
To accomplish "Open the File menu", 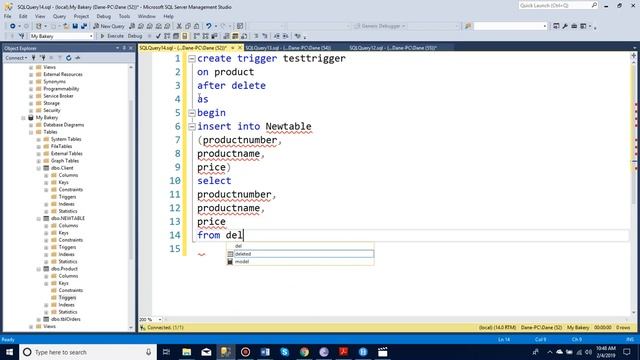I will (7, 16).
